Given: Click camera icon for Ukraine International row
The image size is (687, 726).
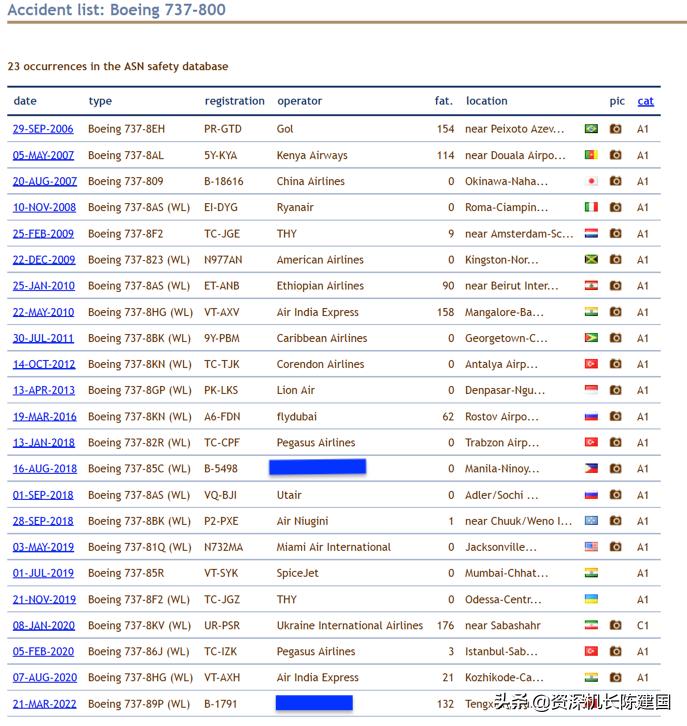Looking at the screenshot, I should (616, 625).
